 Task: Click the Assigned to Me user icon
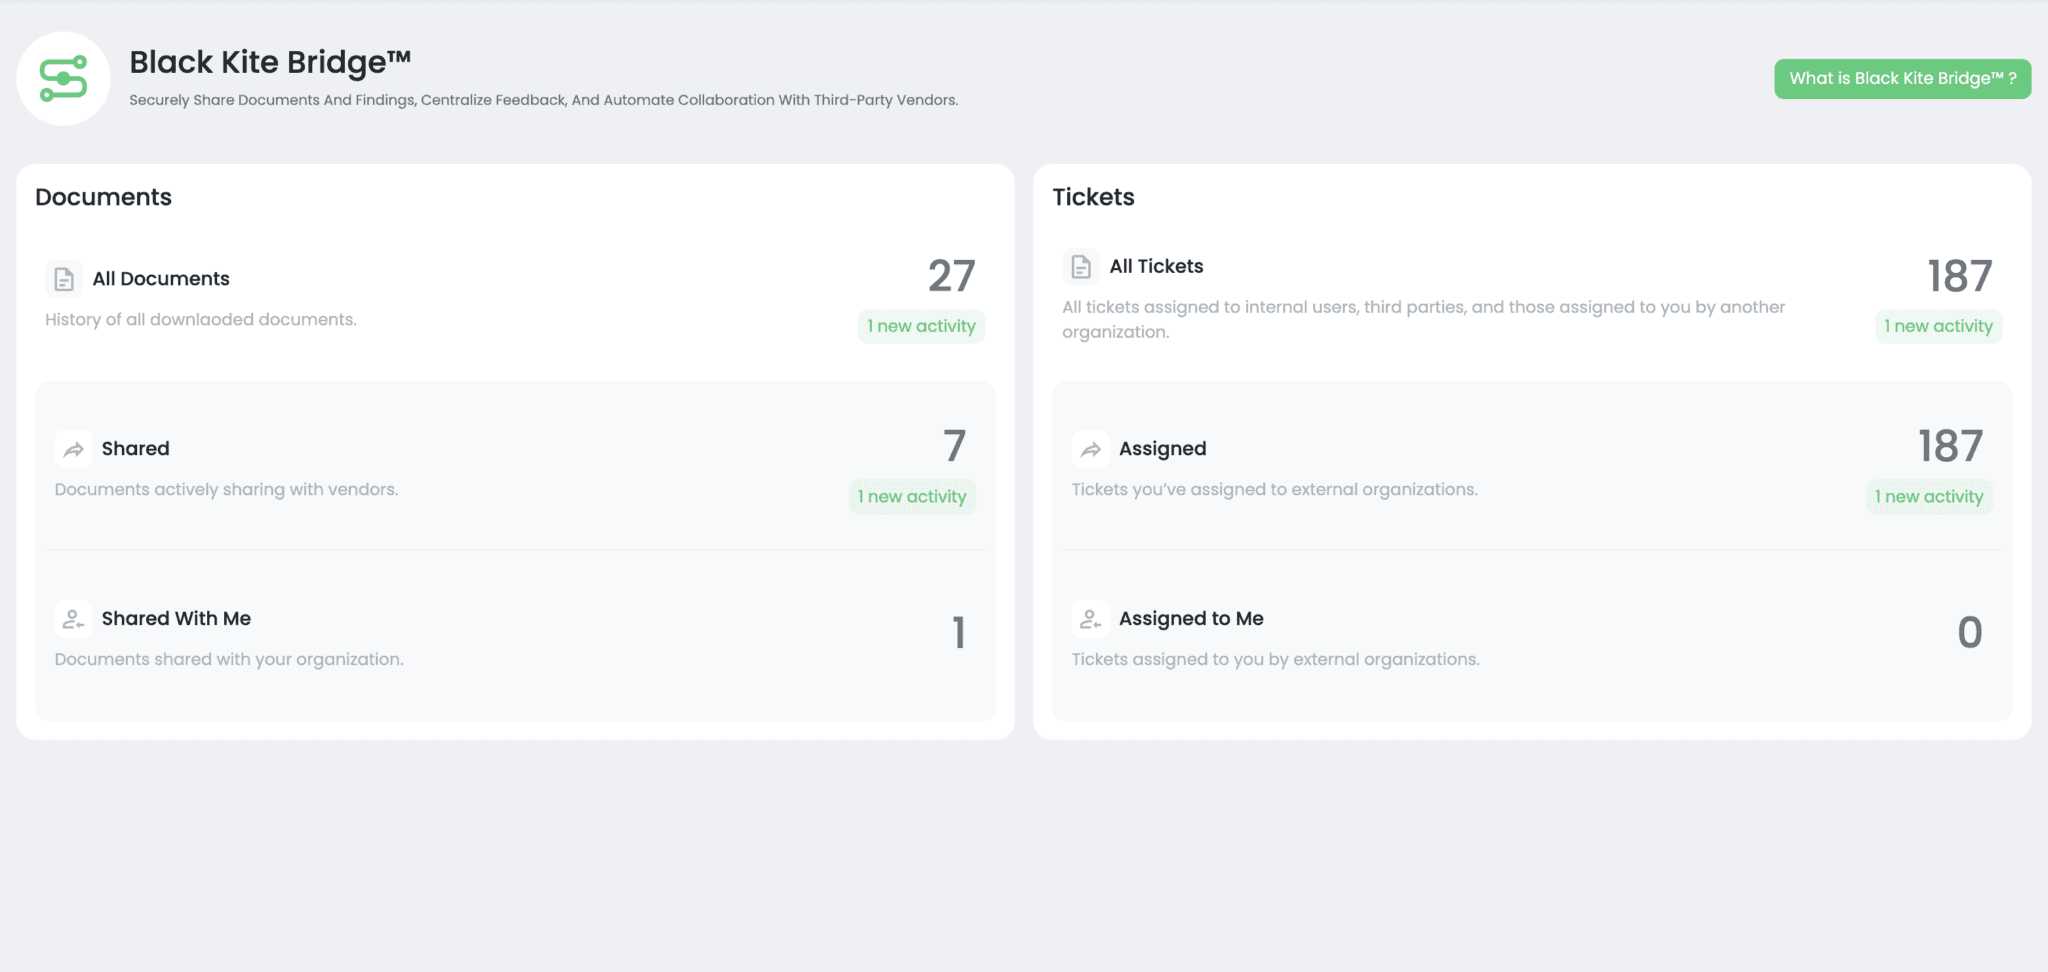pyautogui.click(x=1090, y=619)
